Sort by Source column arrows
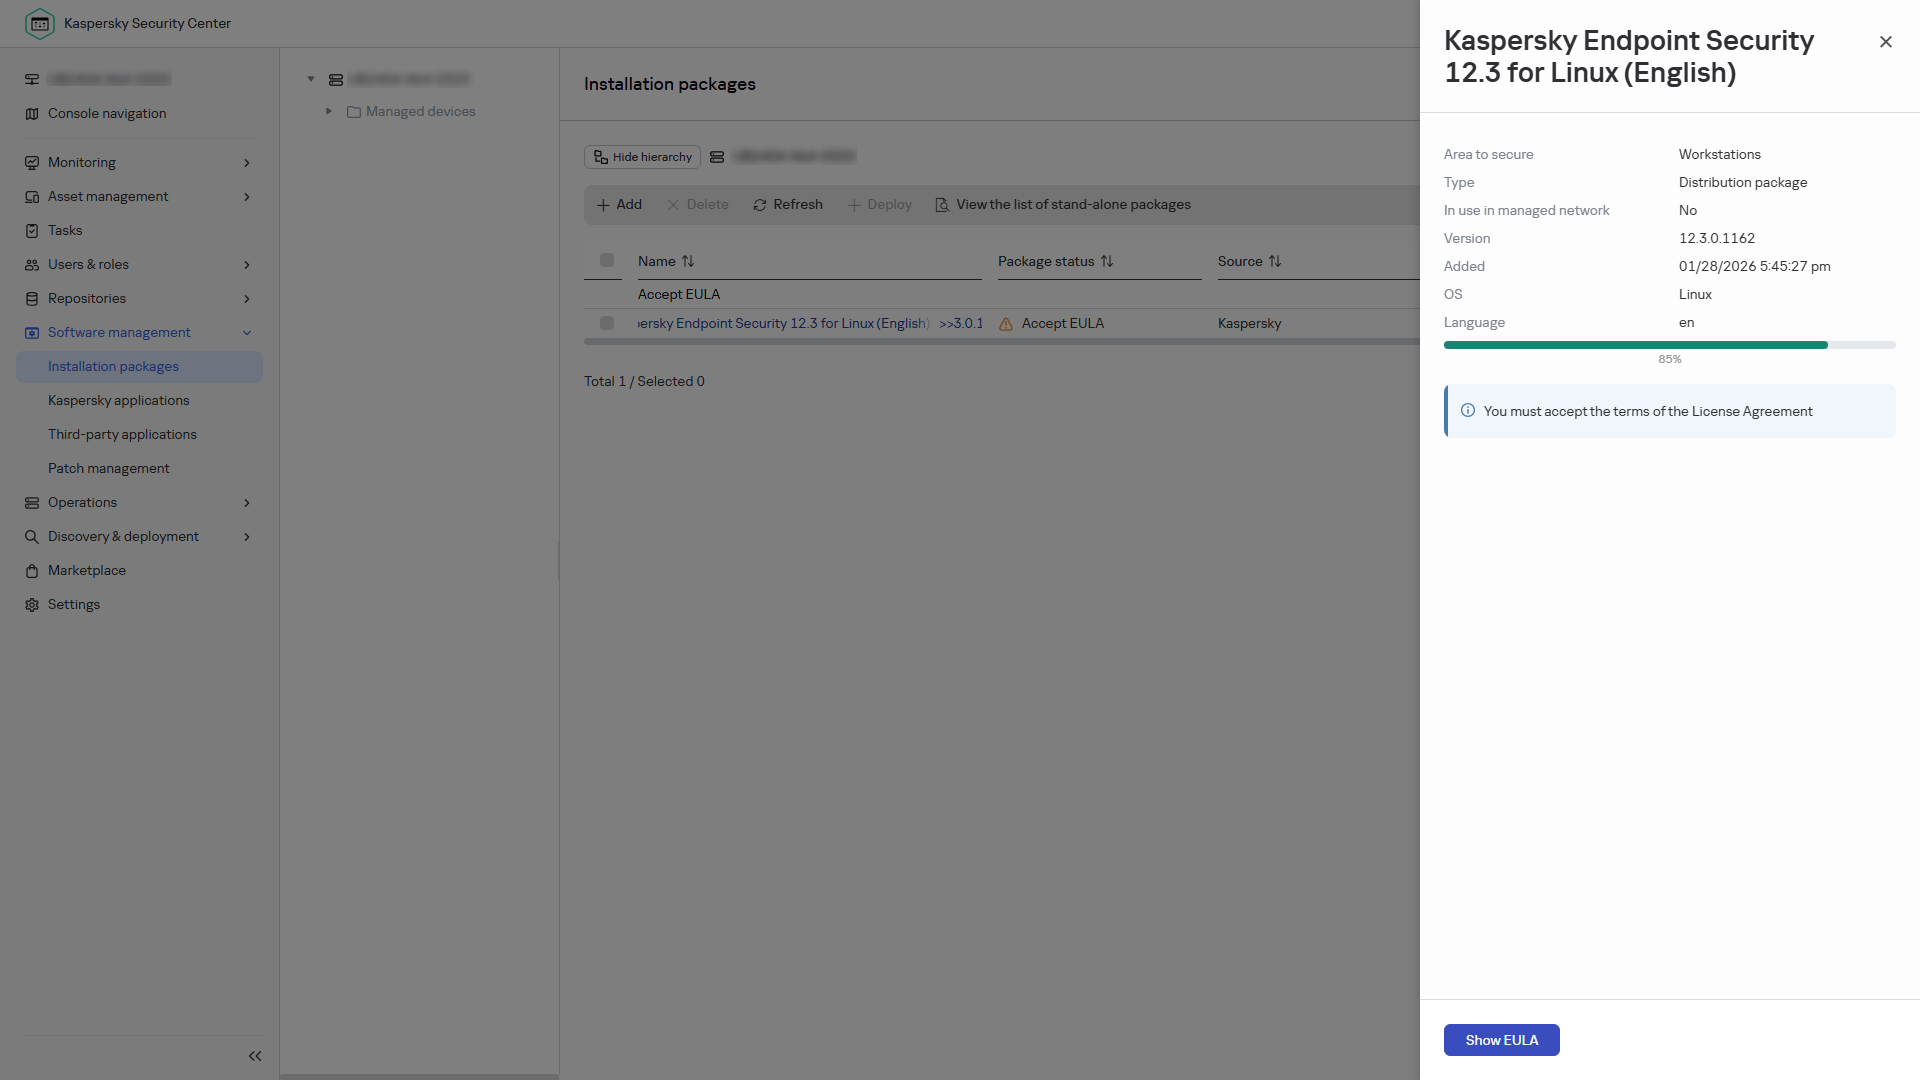Screen dimensions: 1920x1080 (x=1275, y=261)
